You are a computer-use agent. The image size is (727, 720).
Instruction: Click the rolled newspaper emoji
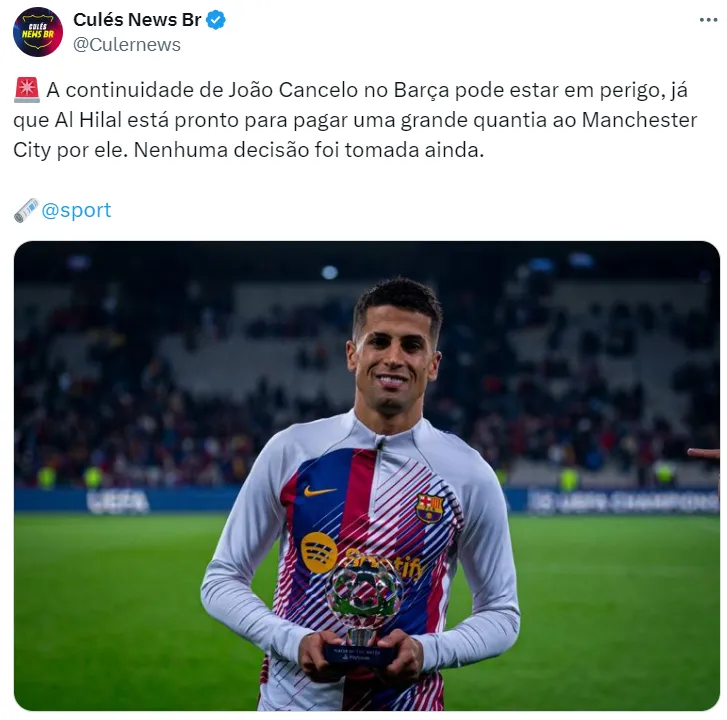pyautogui.click(x=26, y=210)
